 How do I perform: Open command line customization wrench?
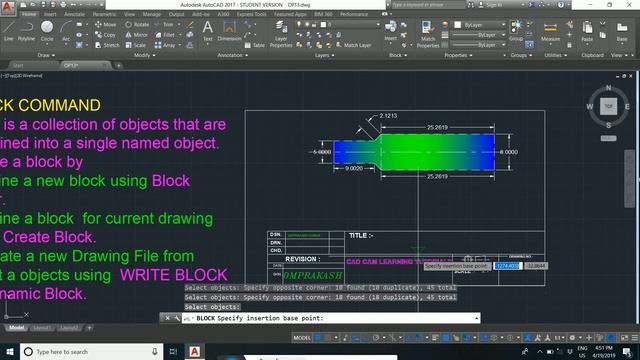(x=177, y=318)
